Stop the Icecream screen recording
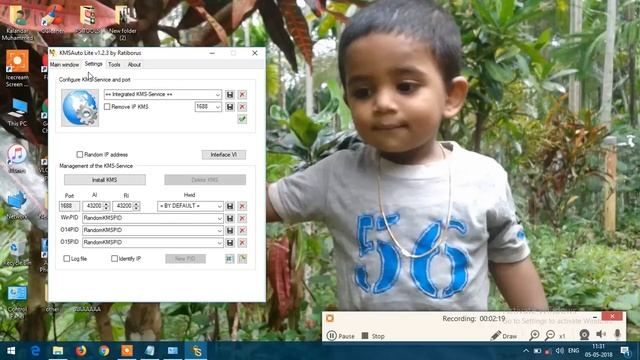Image resolution: width=640 pixels, height=360 pixels. coord(373,336)
